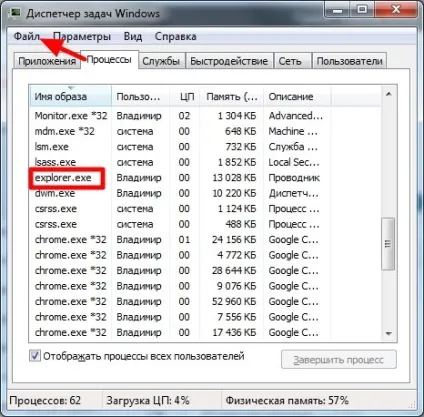Switch to the Пользователи tab

(349, 61)
